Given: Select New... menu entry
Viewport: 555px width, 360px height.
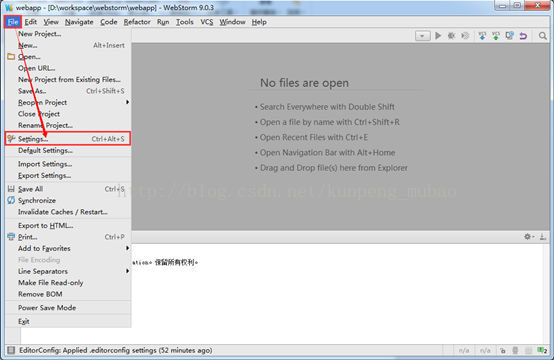Looking at the screenshot, I should click(x=68, y=45).
